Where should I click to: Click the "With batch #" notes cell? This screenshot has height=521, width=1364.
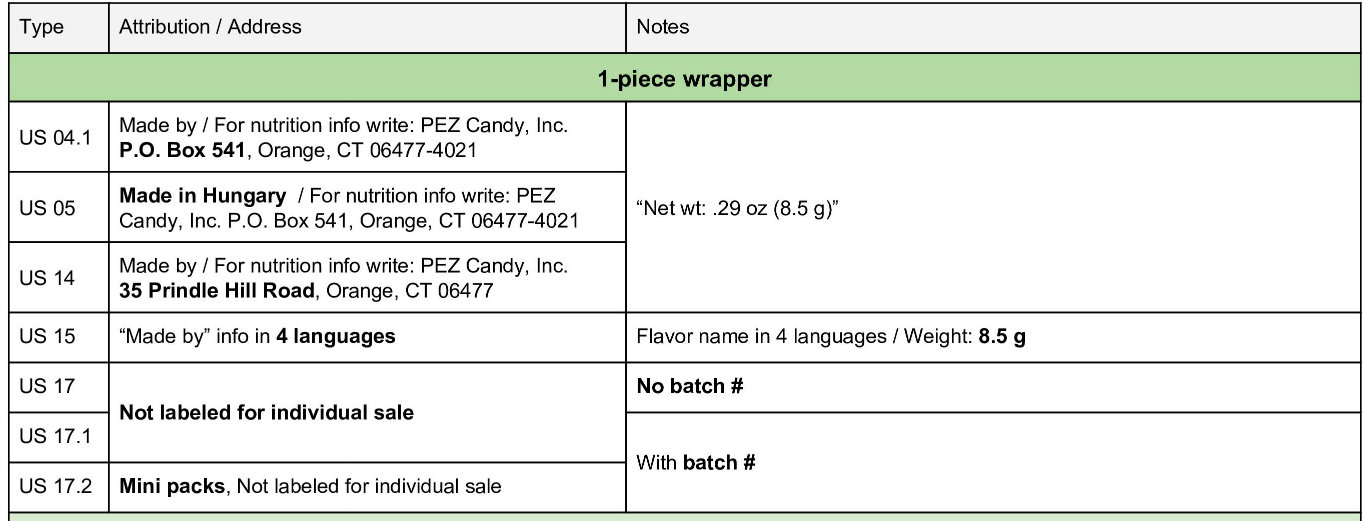(695, 463)
